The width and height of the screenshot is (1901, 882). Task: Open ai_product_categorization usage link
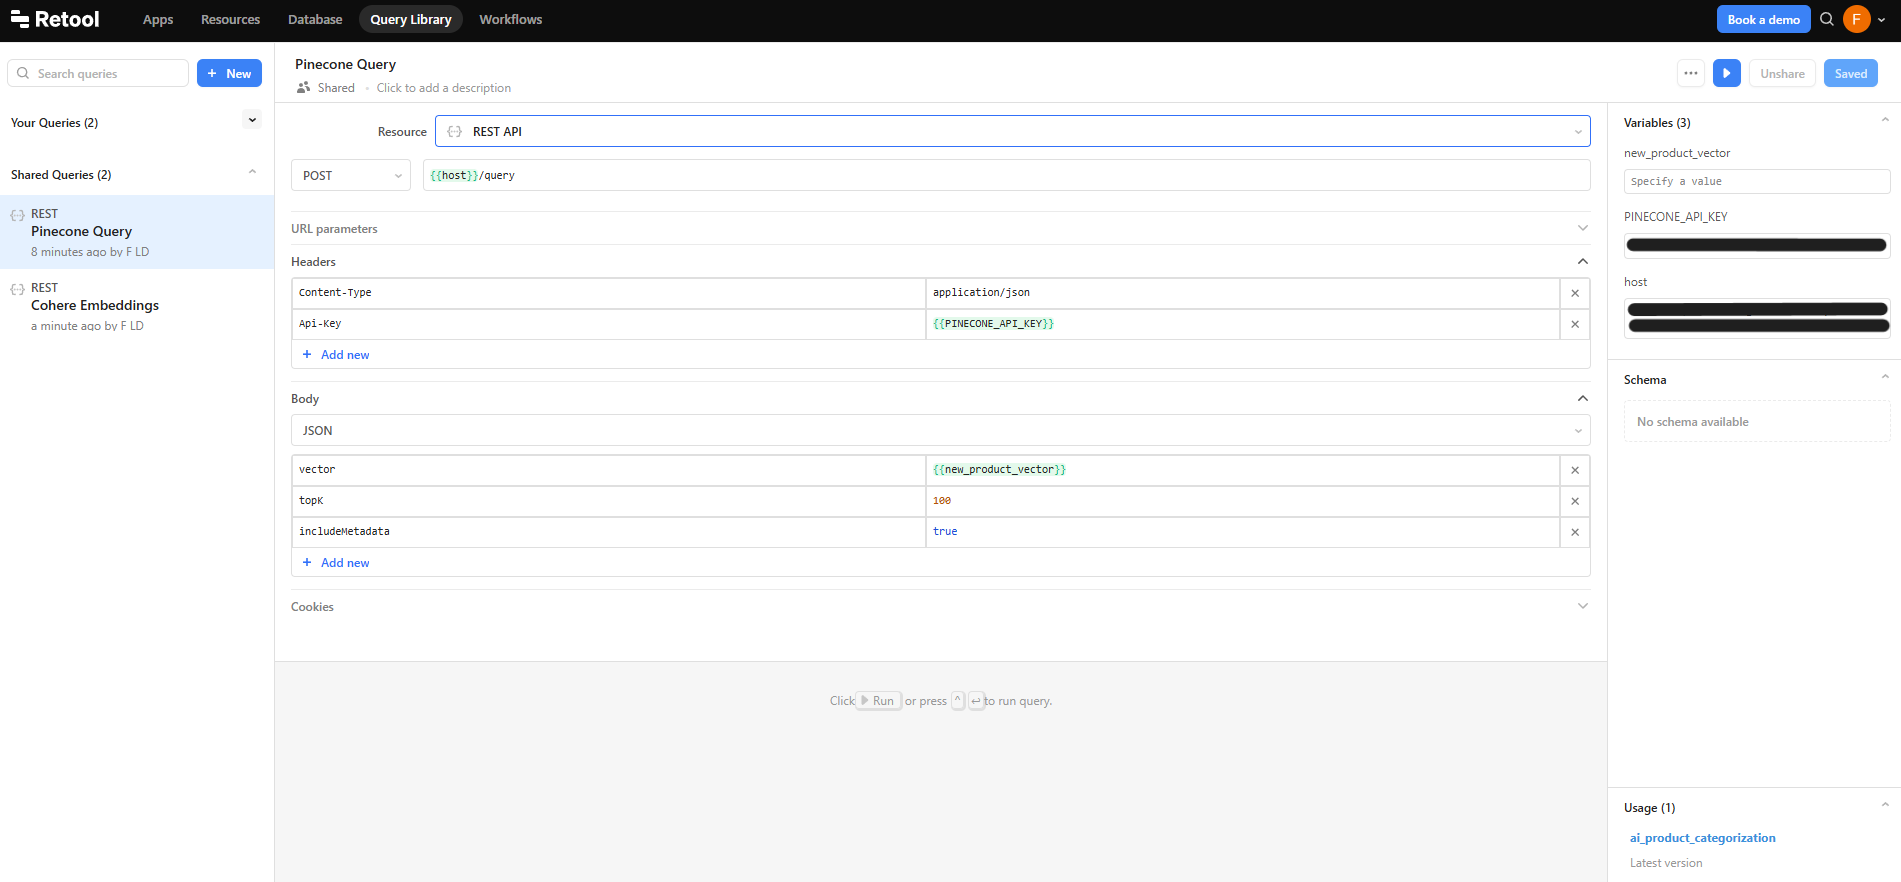1702,838
